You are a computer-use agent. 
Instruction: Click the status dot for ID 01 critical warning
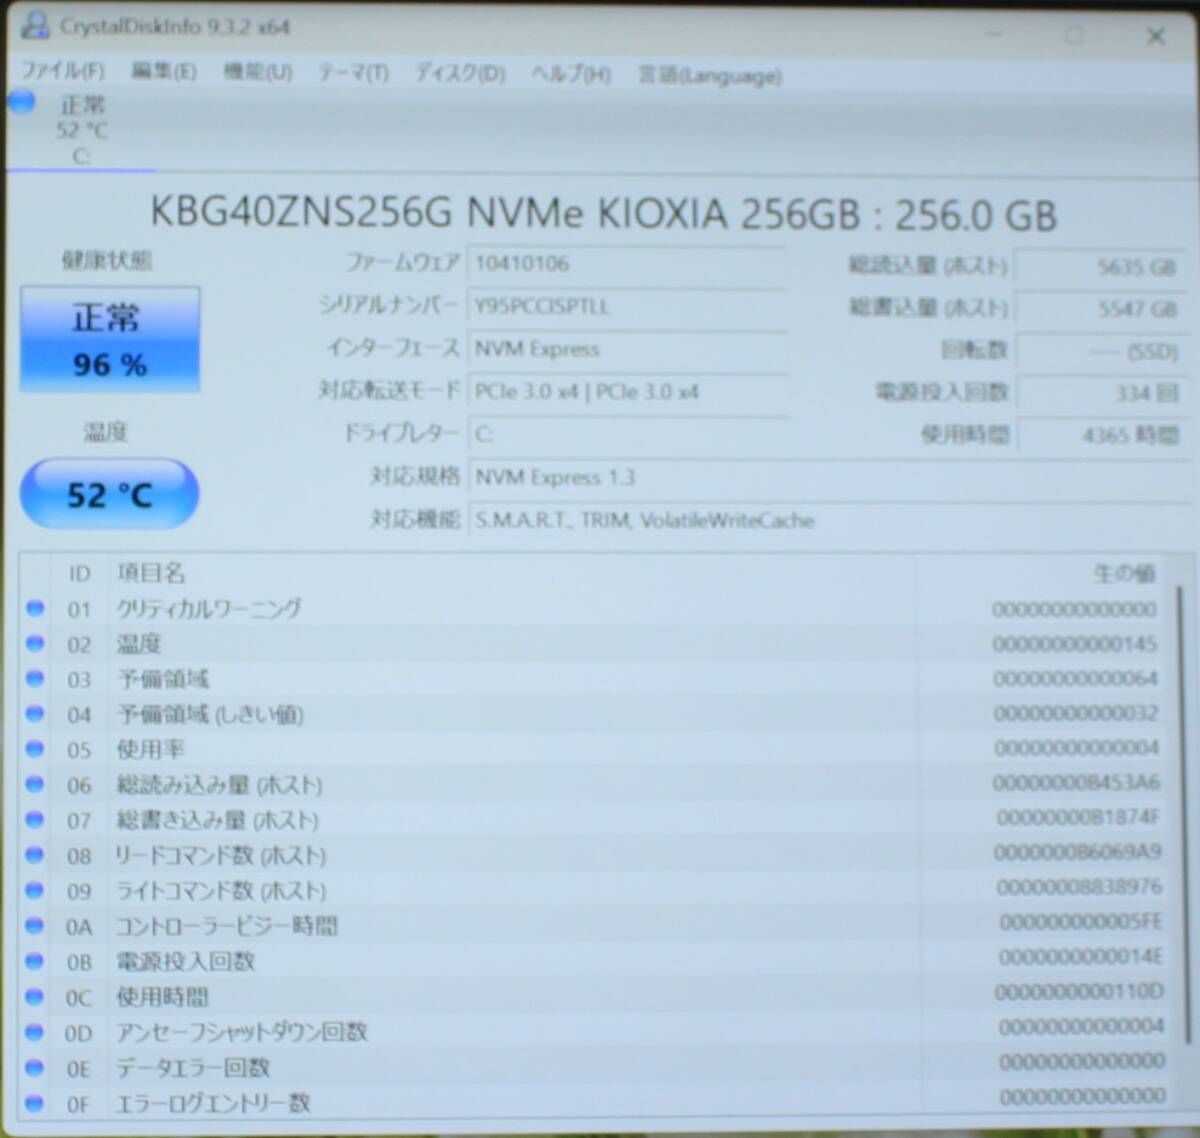pos(35,608)
